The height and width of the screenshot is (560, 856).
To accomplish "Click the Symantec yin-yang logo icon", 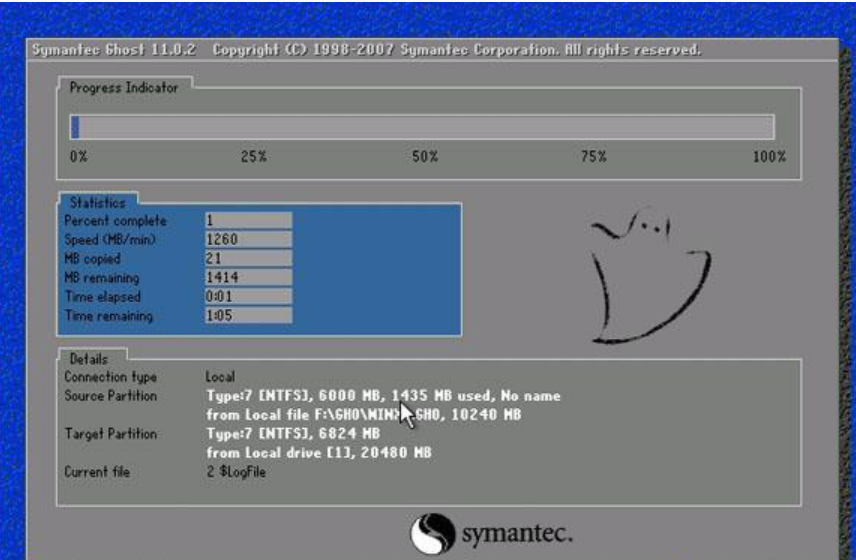I will click(433, 533).
